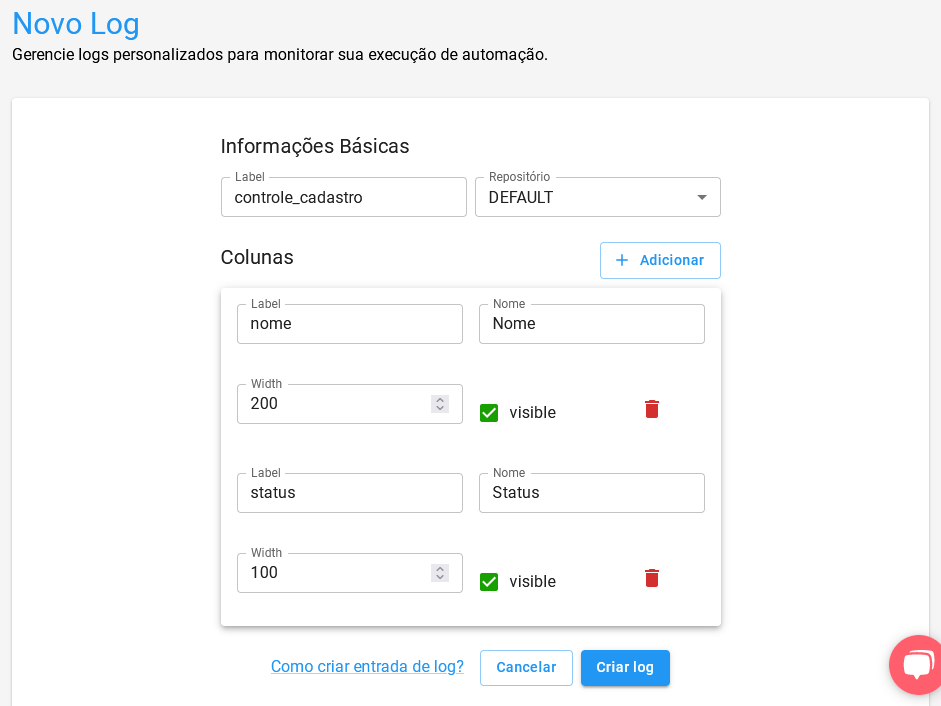Click the Informações Básicas heading
941x706 pixels.
315,146
